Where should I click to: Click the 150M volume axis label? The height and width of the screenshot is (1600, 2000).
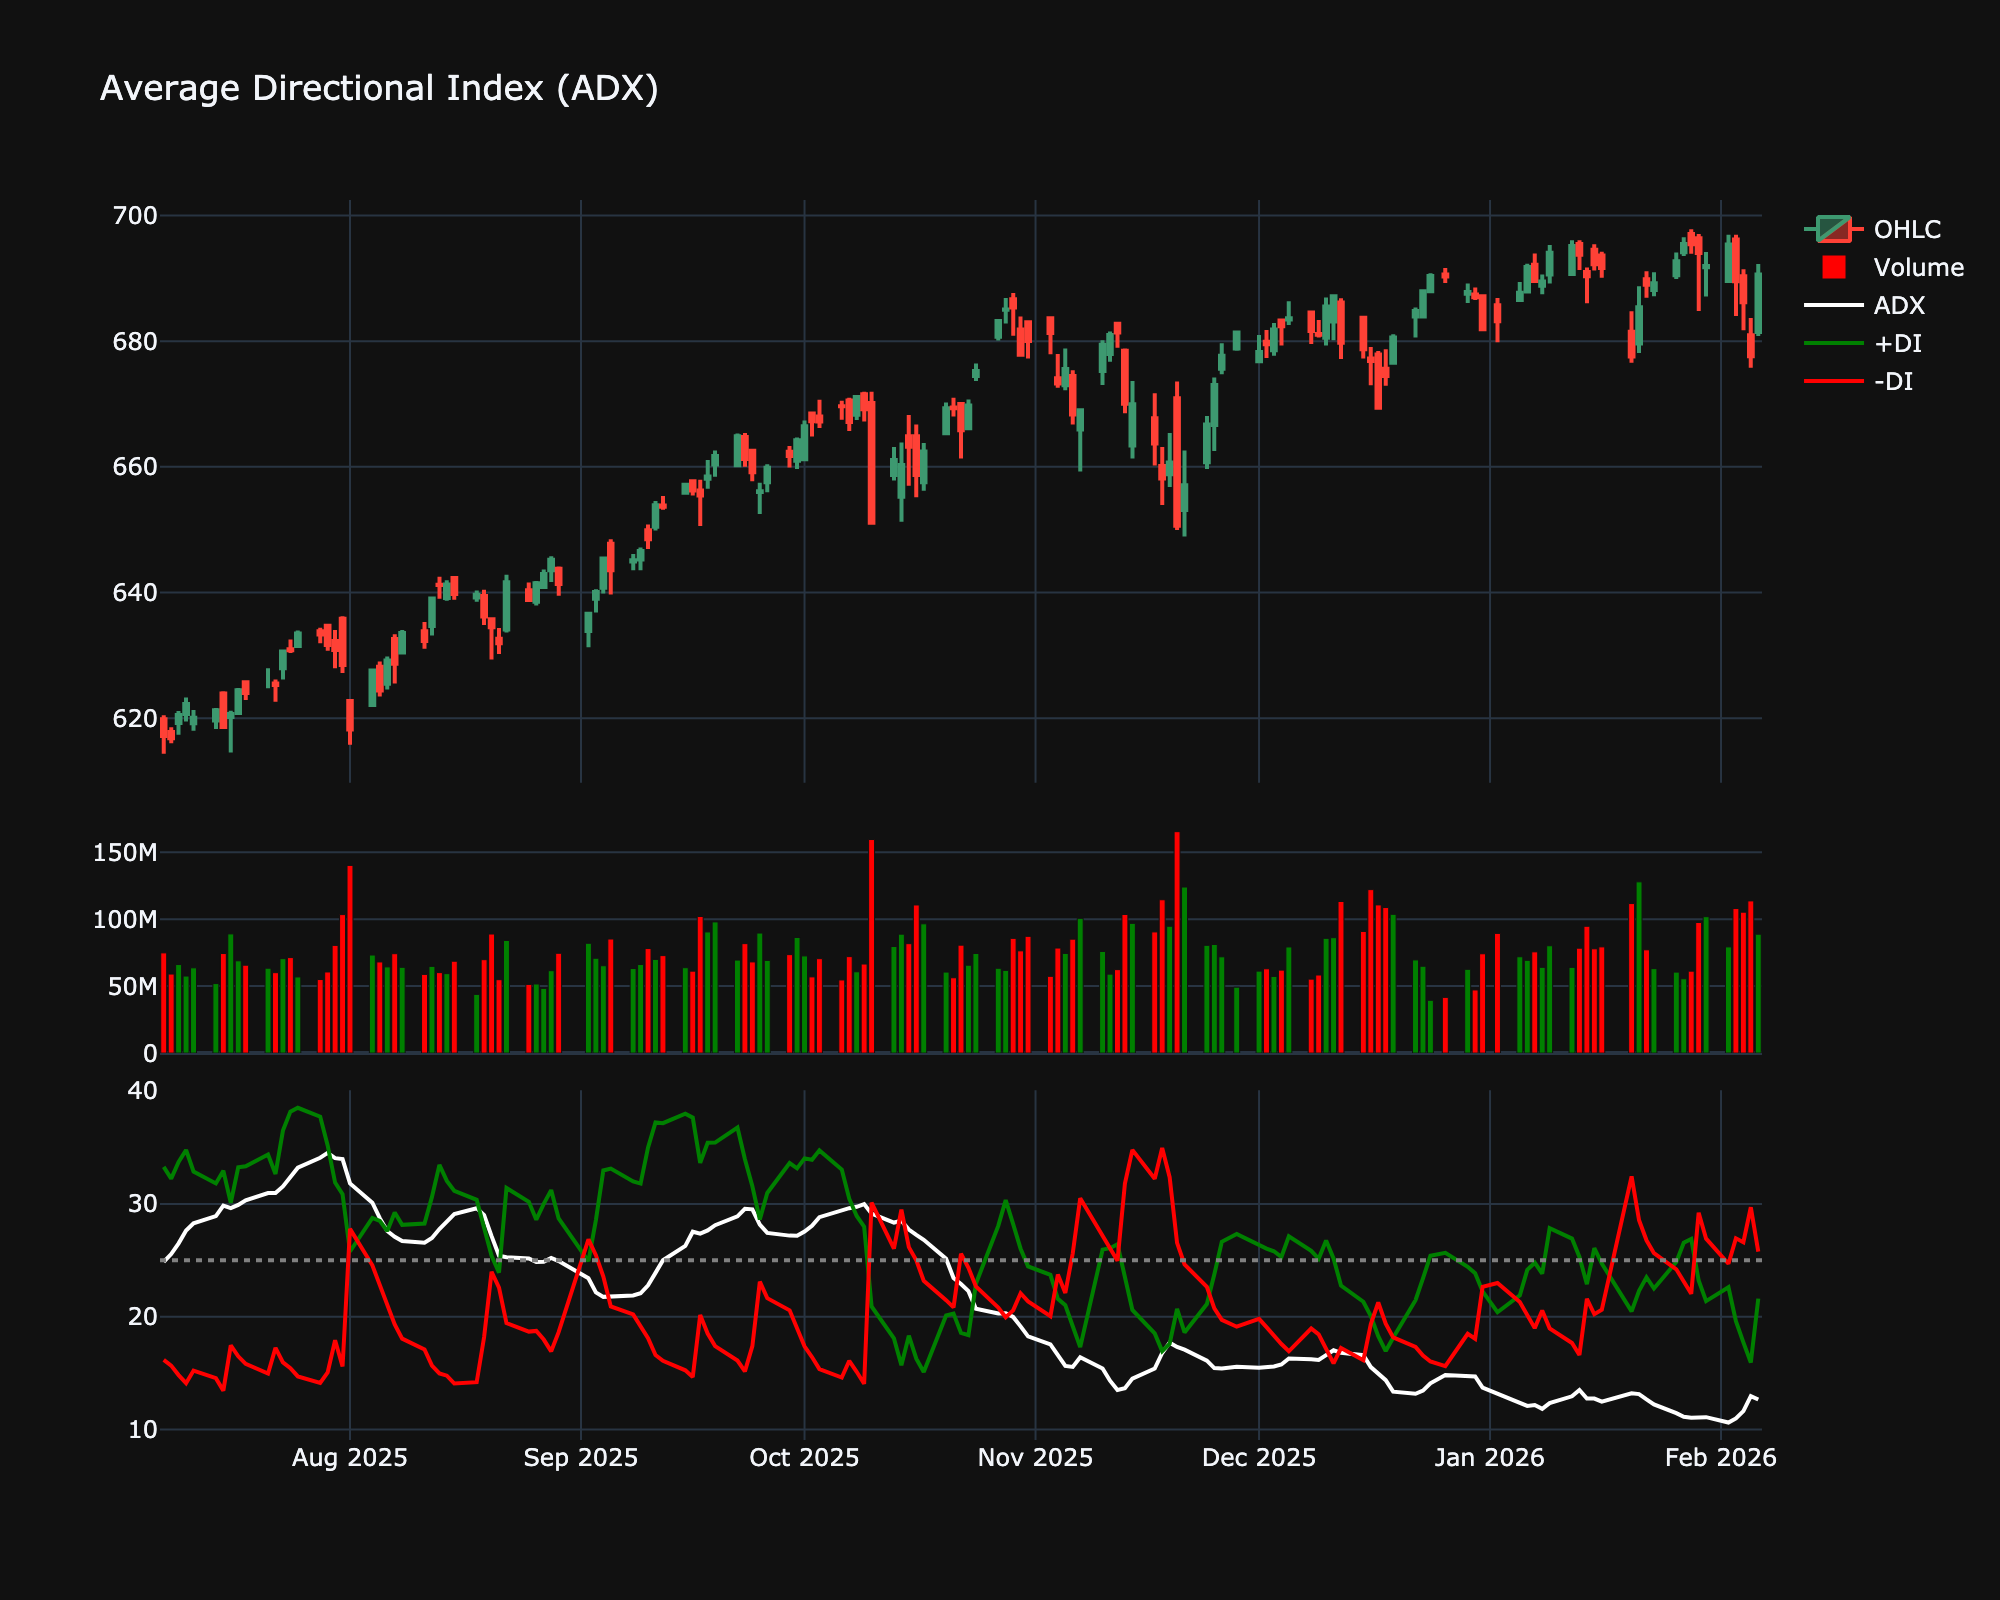coord(125,853)
